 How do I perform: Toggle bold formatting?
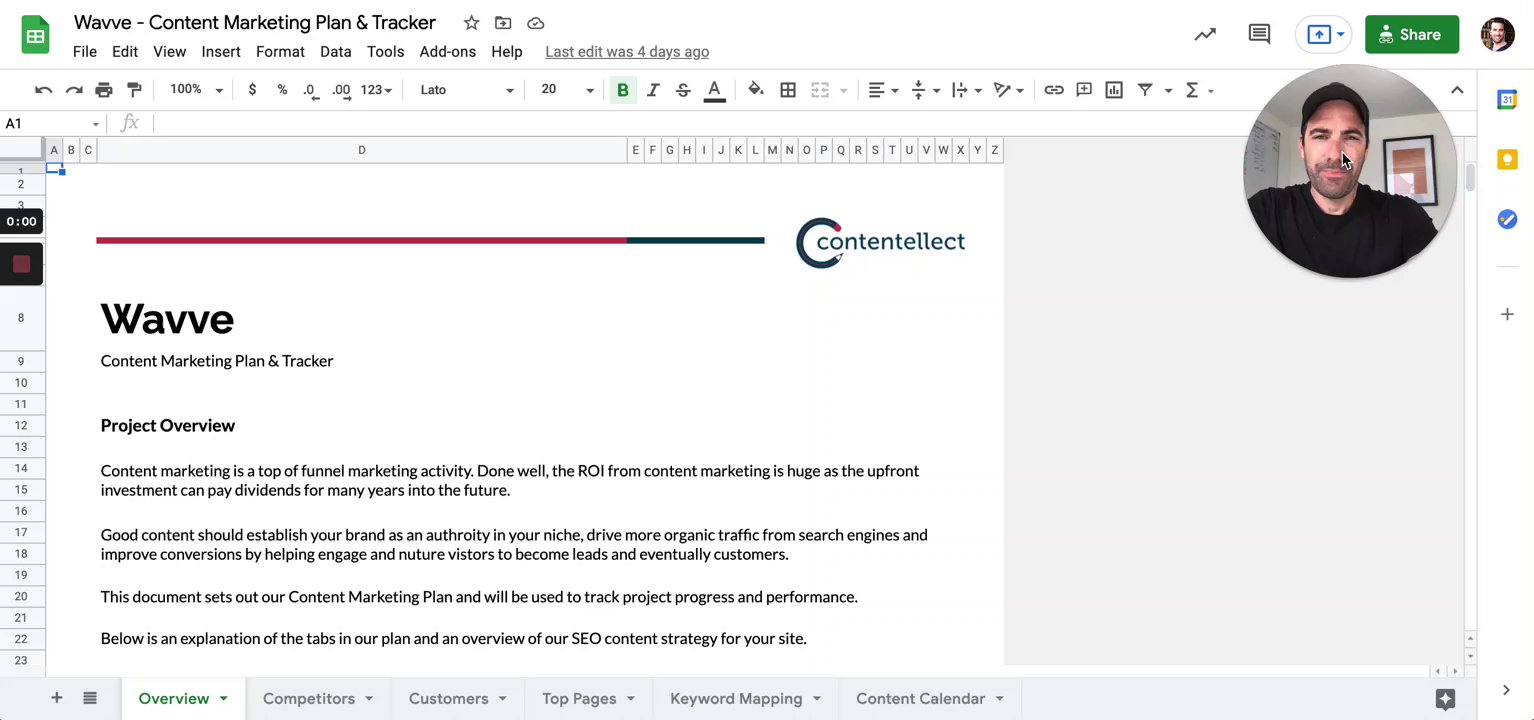pyautogui.click(x=623, y=90)
